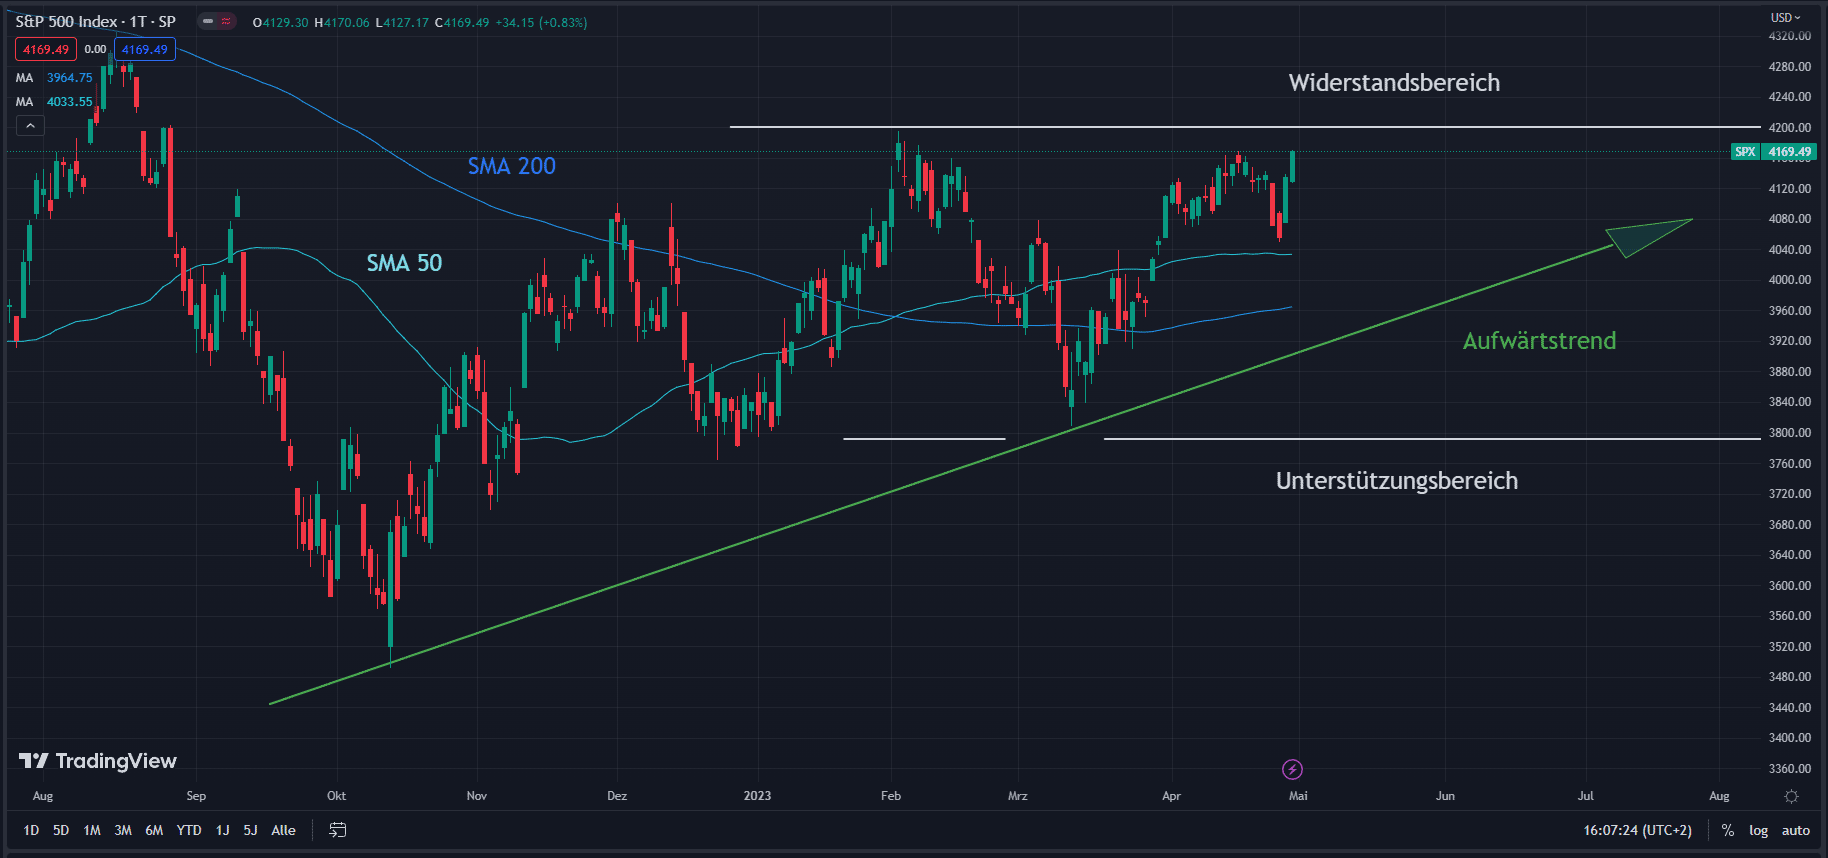1828x858 pixels.
Task: Click the Nov label on time axis
Action: (477, 796)
